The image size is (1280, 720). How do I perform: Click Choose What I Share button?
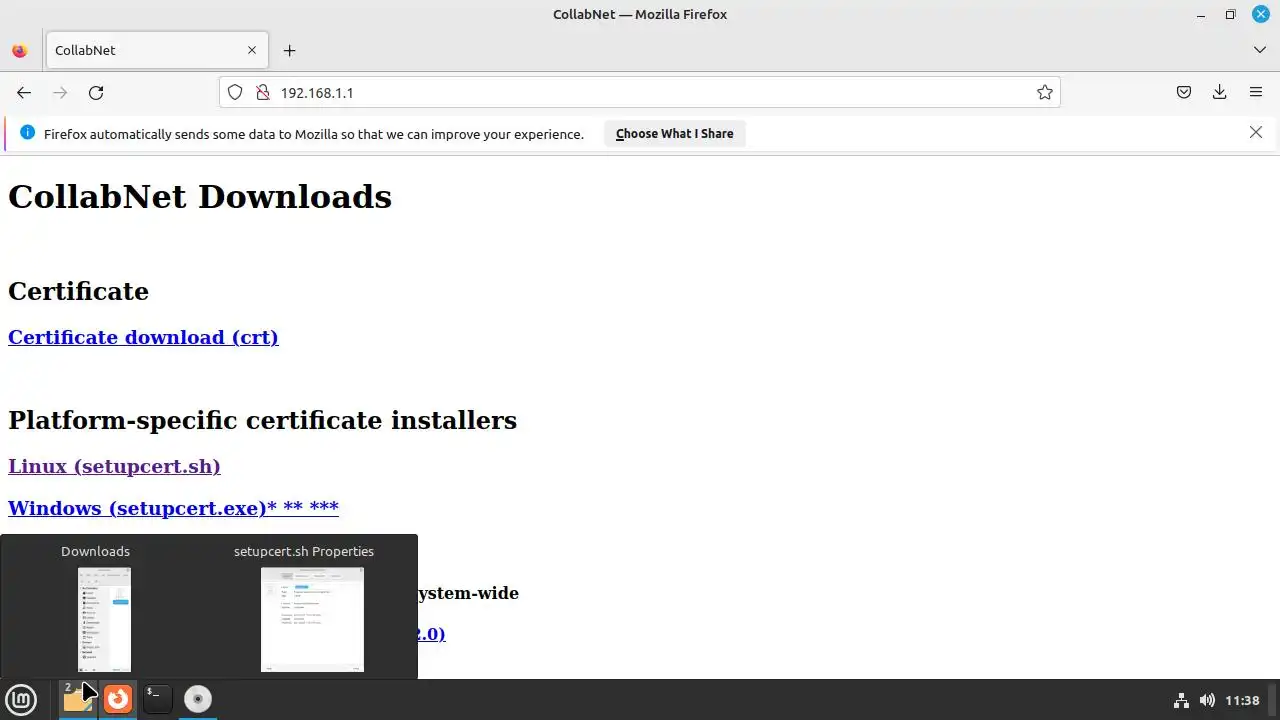(x=674, y=133)
